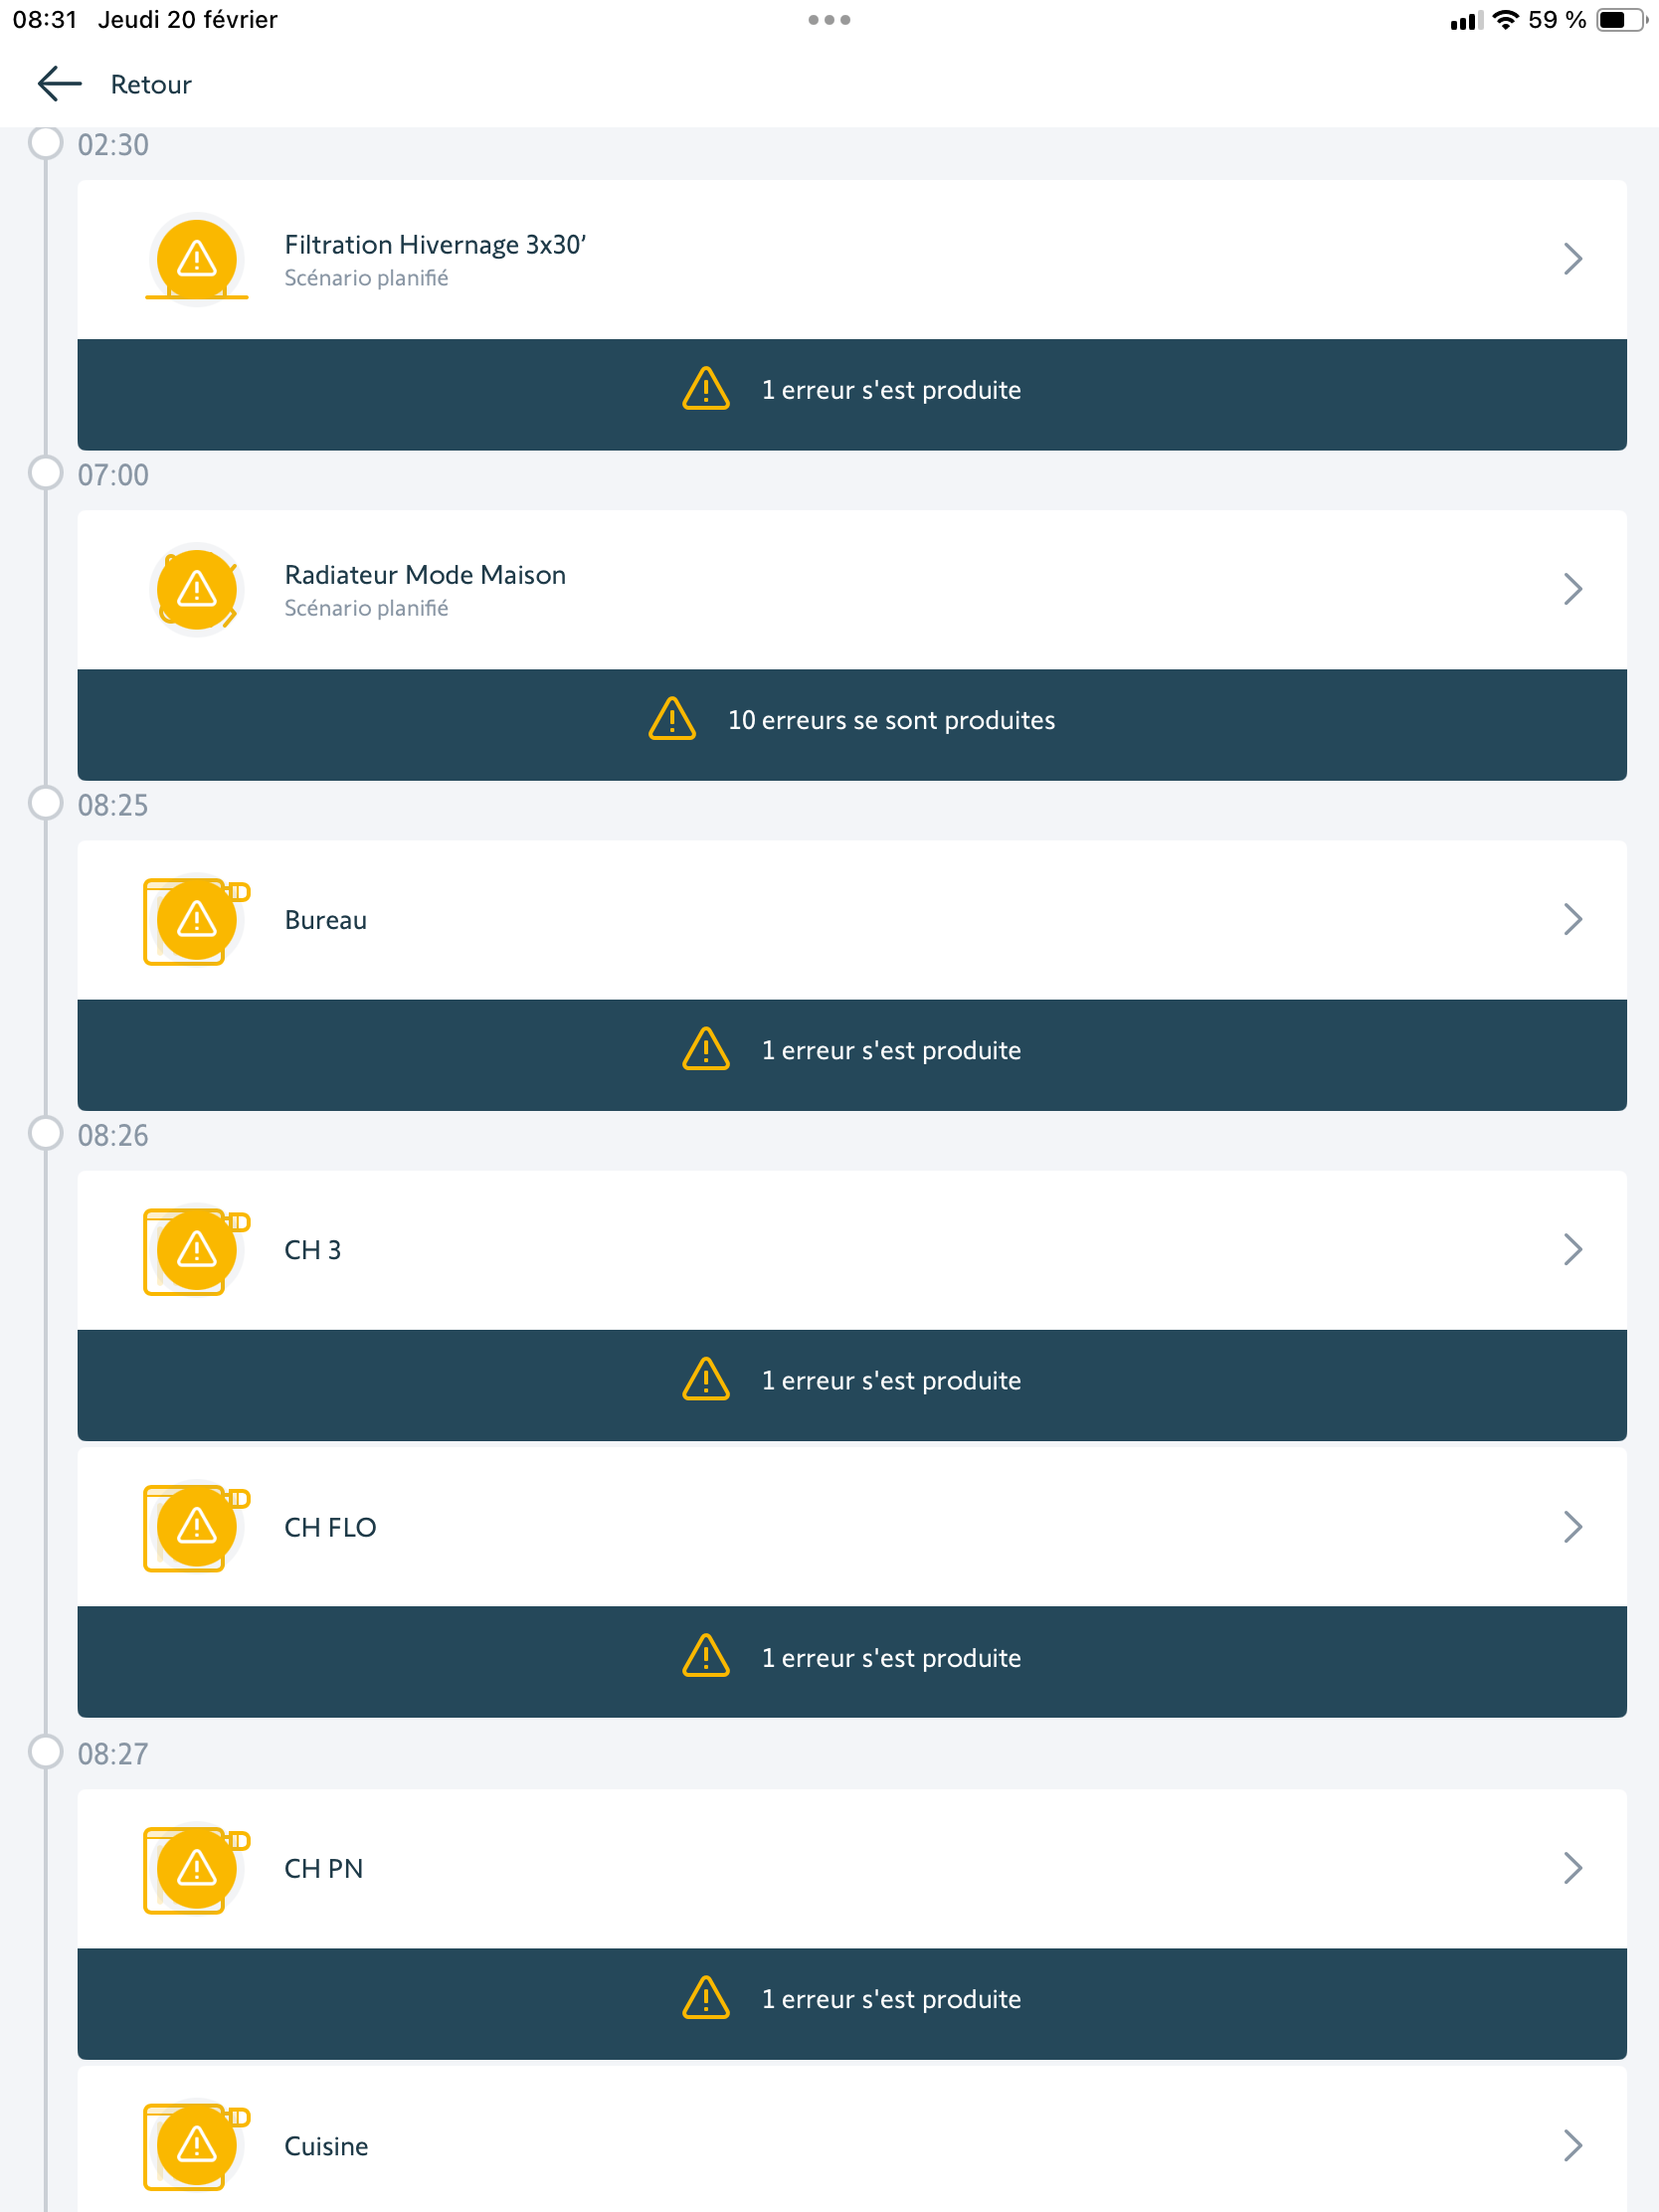Expand Radiateur Mode Maison with chevron
The image size is (1659, 2212).
tap(1572, 589)
